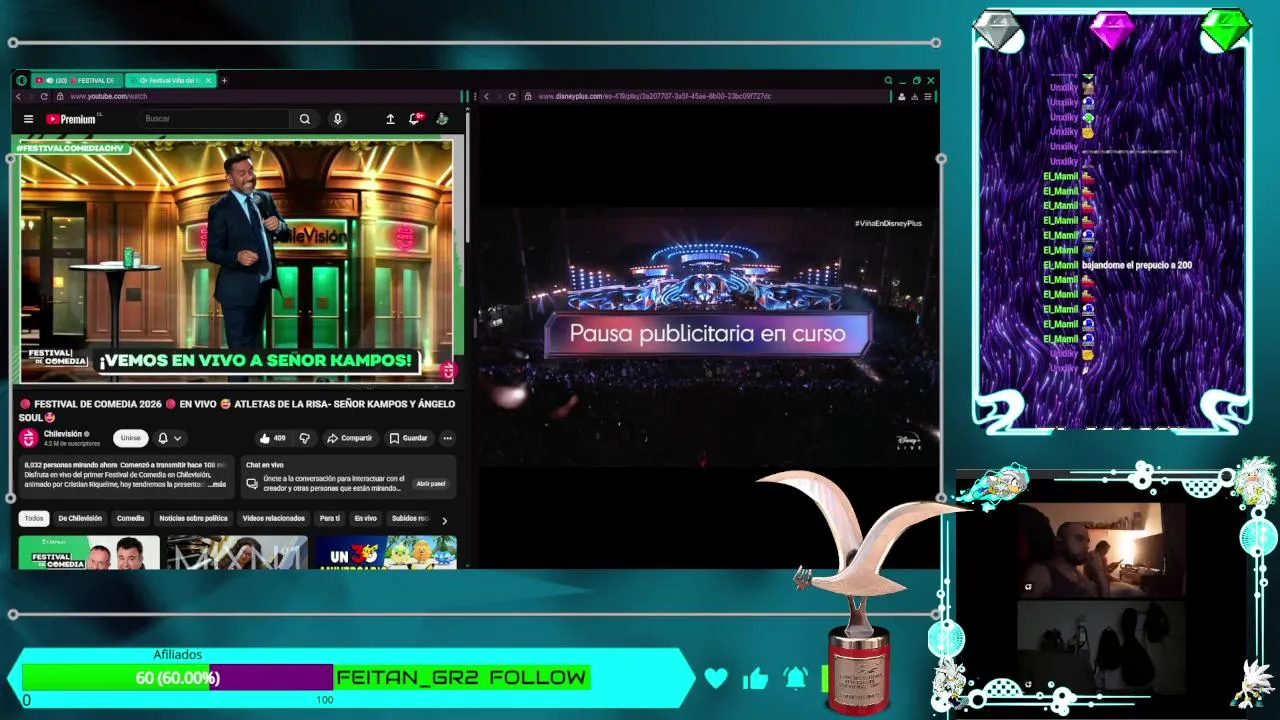Viewport: 1280px width, 720px height.
Task: Click the live chat bubble icon
Action: (x=252, y=484)
